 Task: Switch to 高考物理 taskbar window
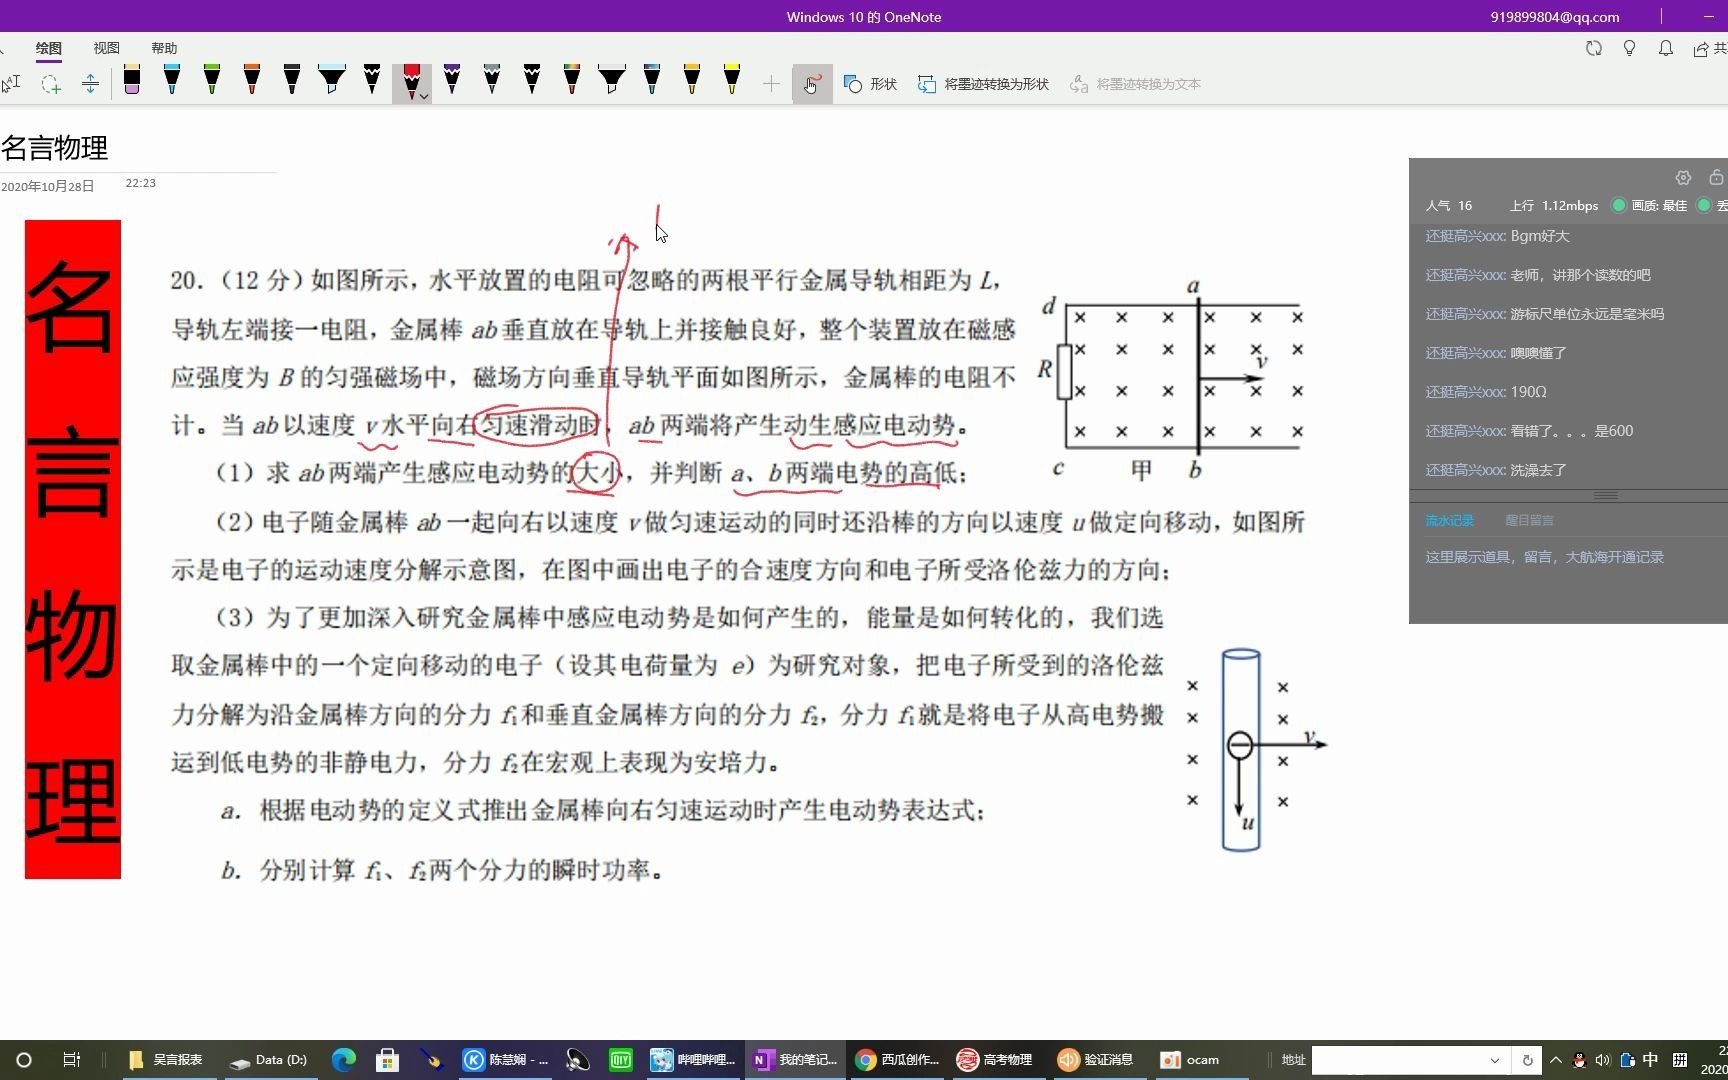995,1060
